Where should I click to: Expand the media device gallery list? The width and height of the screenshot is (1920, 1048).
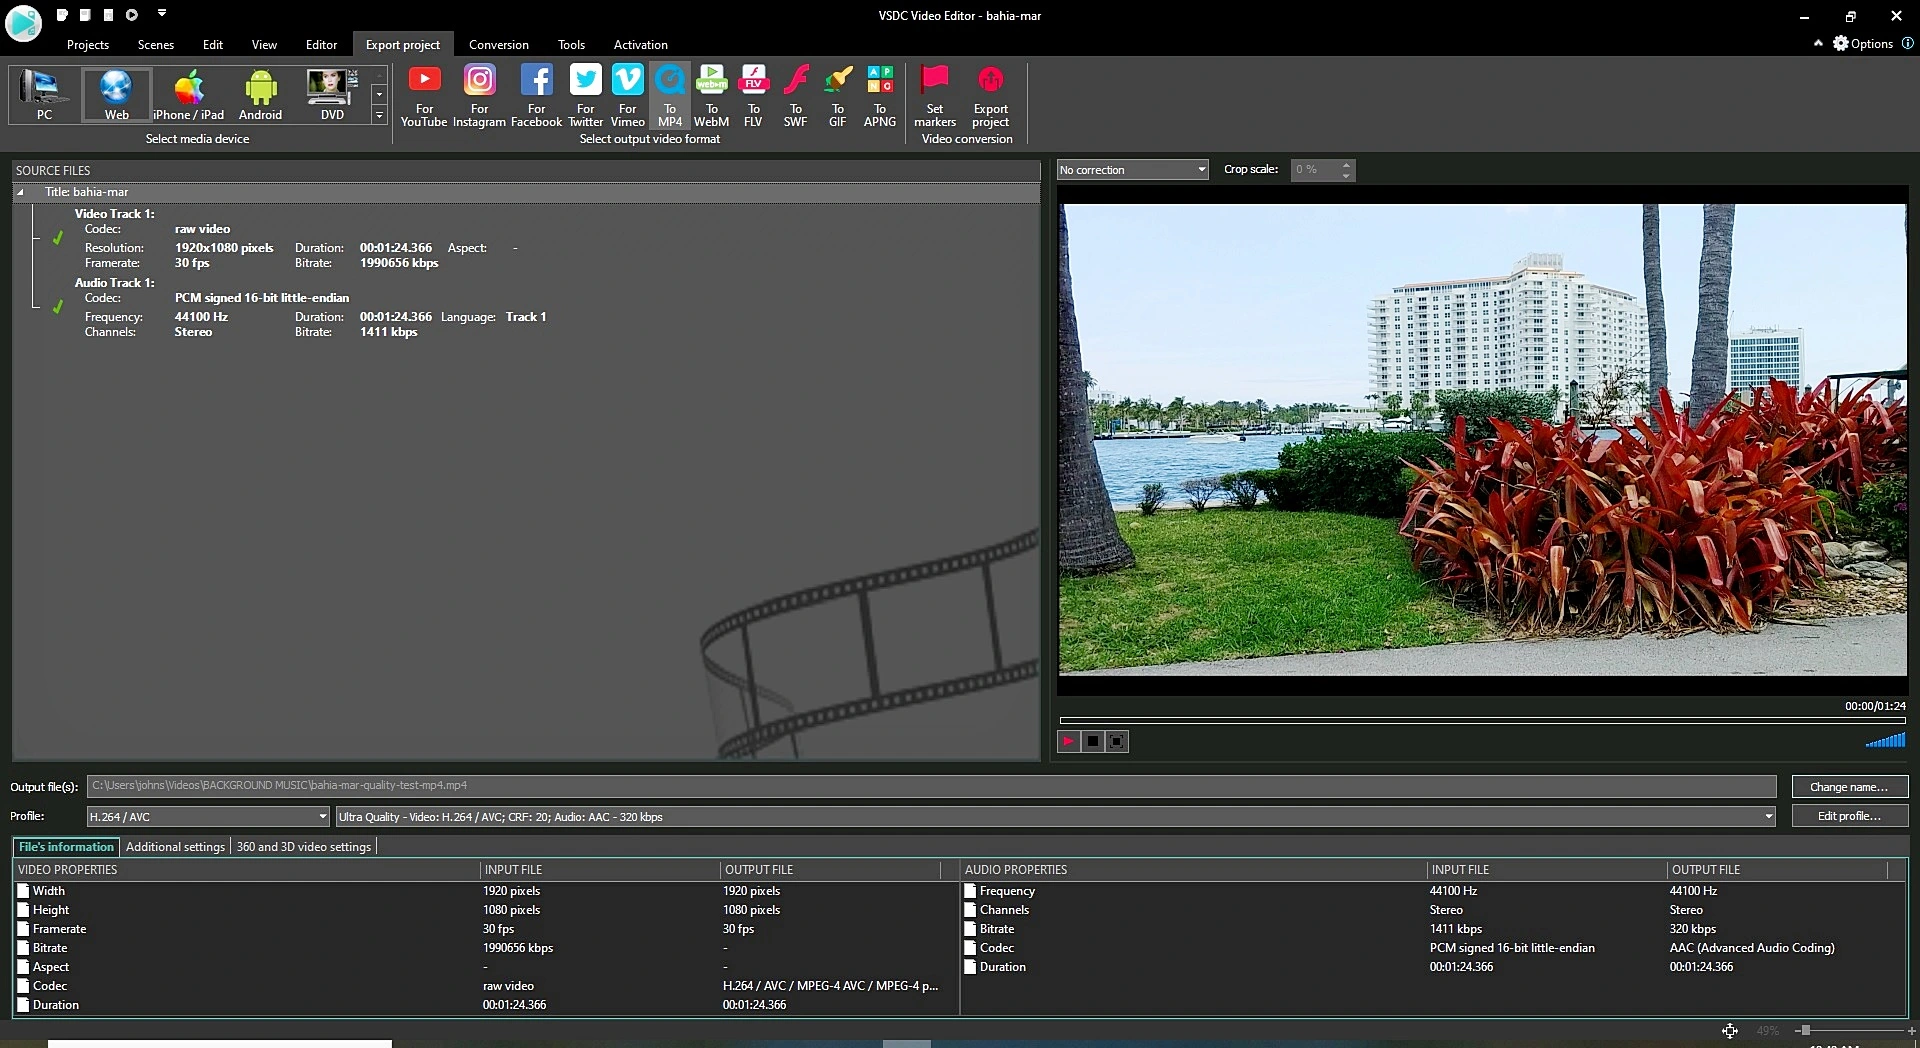379,116
